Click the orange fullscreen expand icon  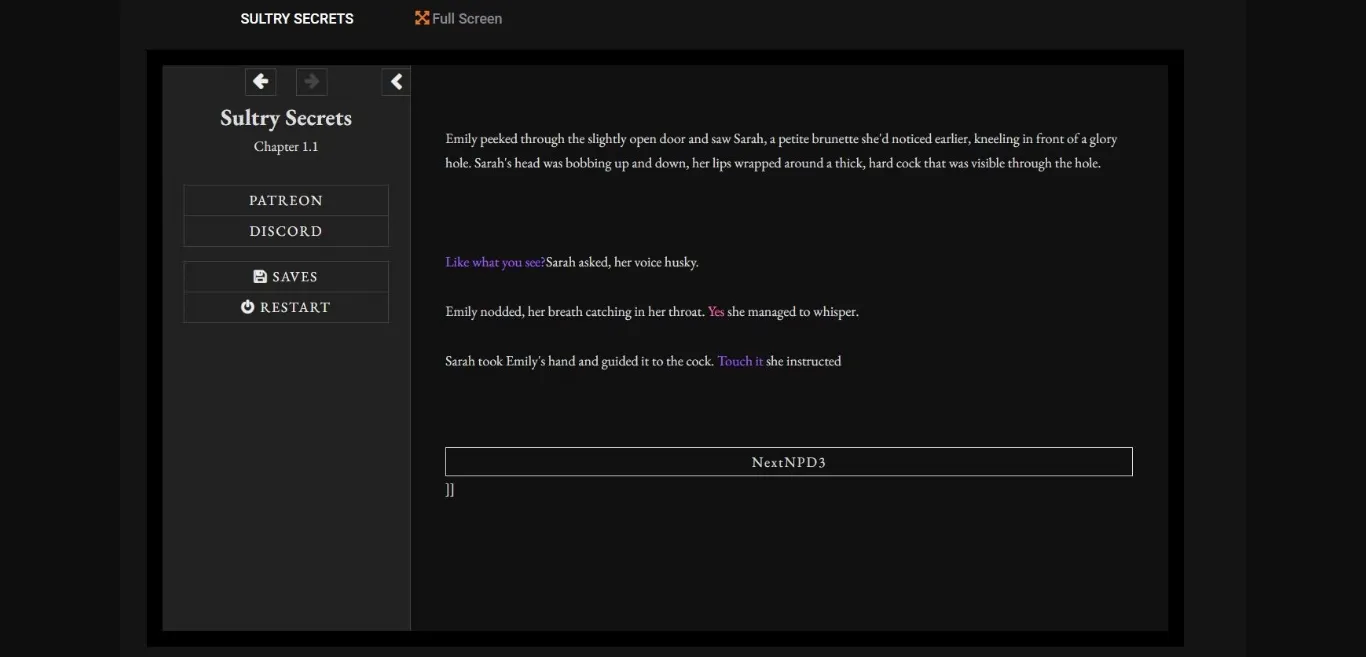pos(421,17)
